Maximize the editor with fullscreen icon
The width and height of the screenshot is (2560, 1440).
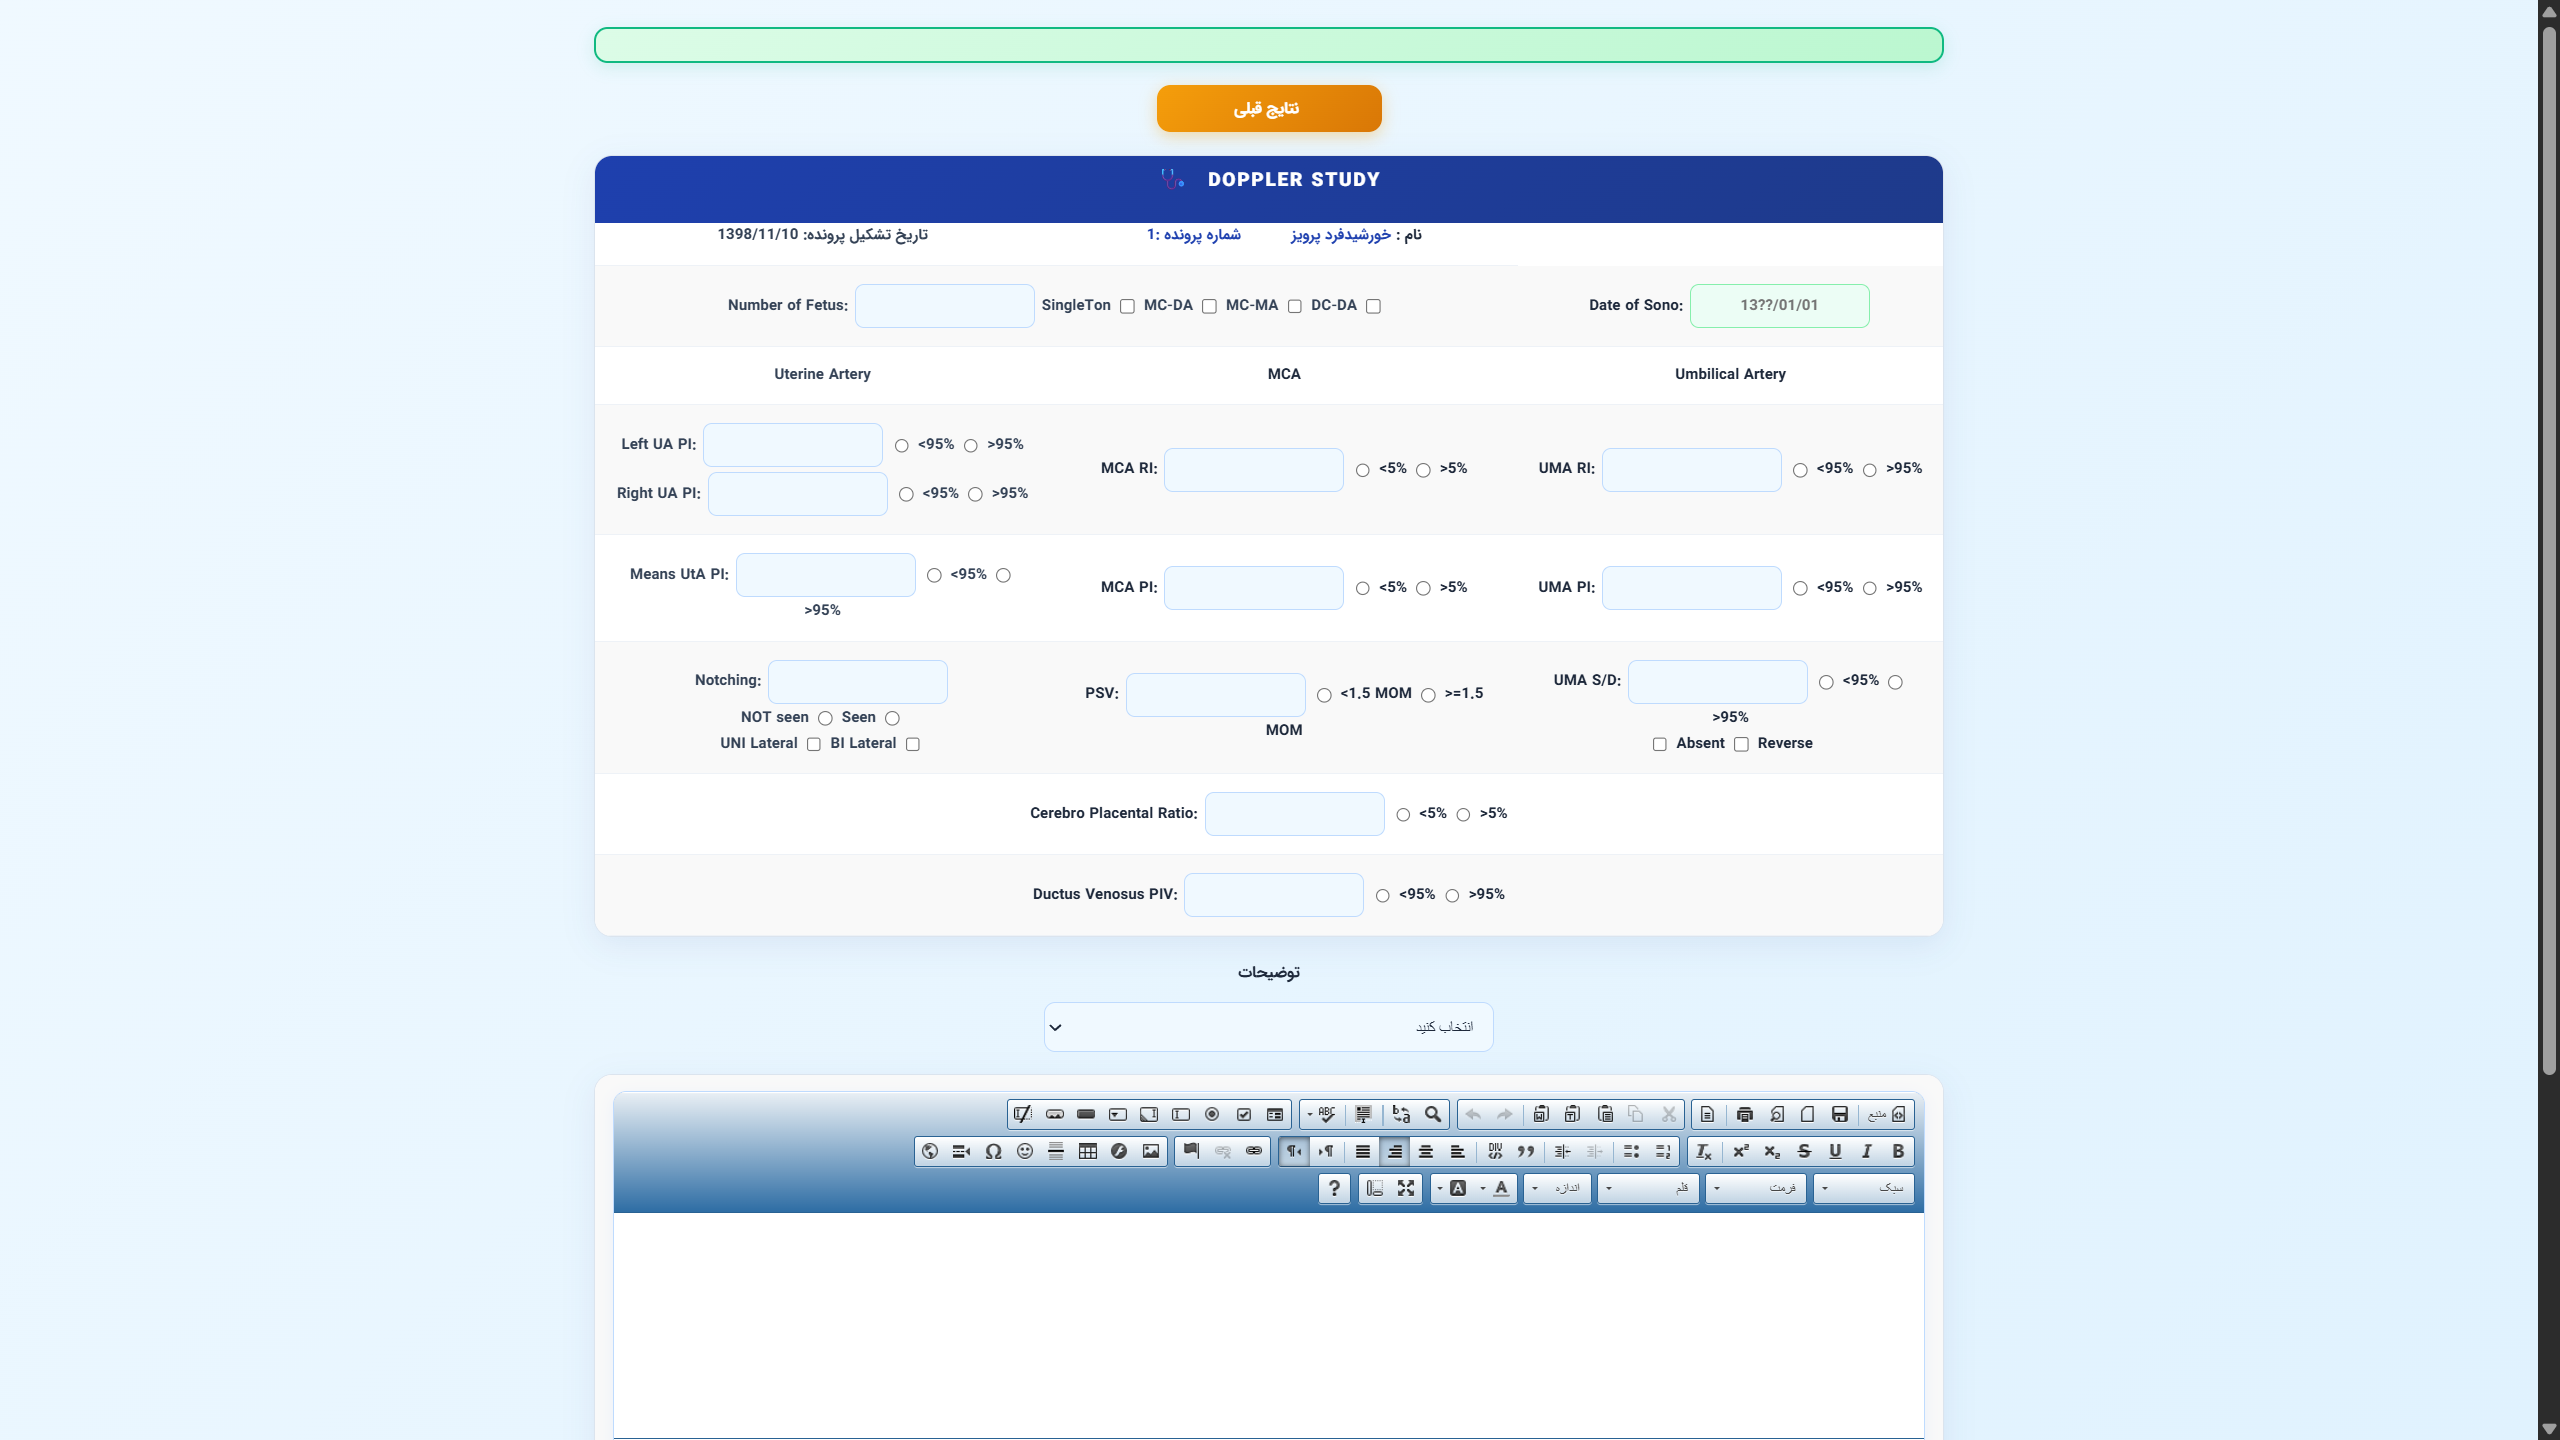[1406, 1188]
